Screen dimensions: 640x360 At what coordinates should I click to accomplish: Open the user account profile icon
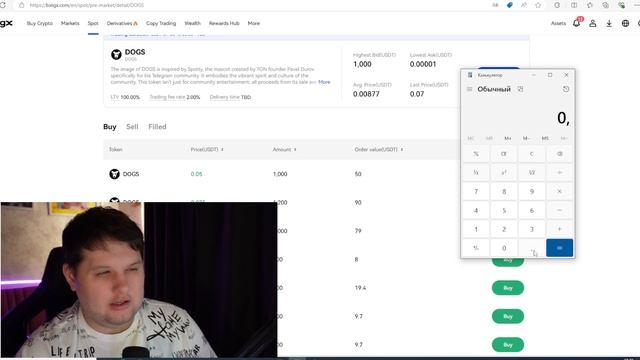[593, 23]
